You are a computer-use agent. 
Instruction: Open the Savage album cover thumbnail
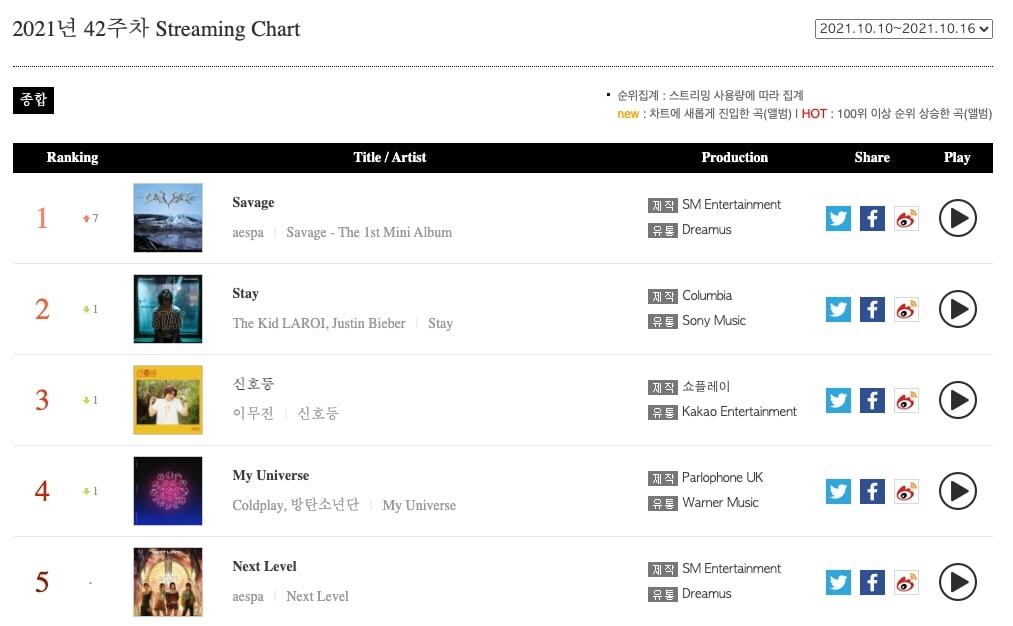coord(168,218)
